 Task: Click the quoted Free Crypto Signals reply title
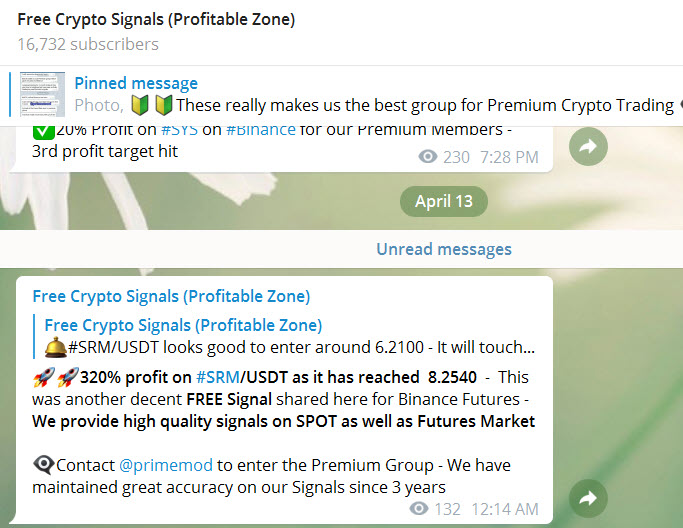click(x=183, y=325)
